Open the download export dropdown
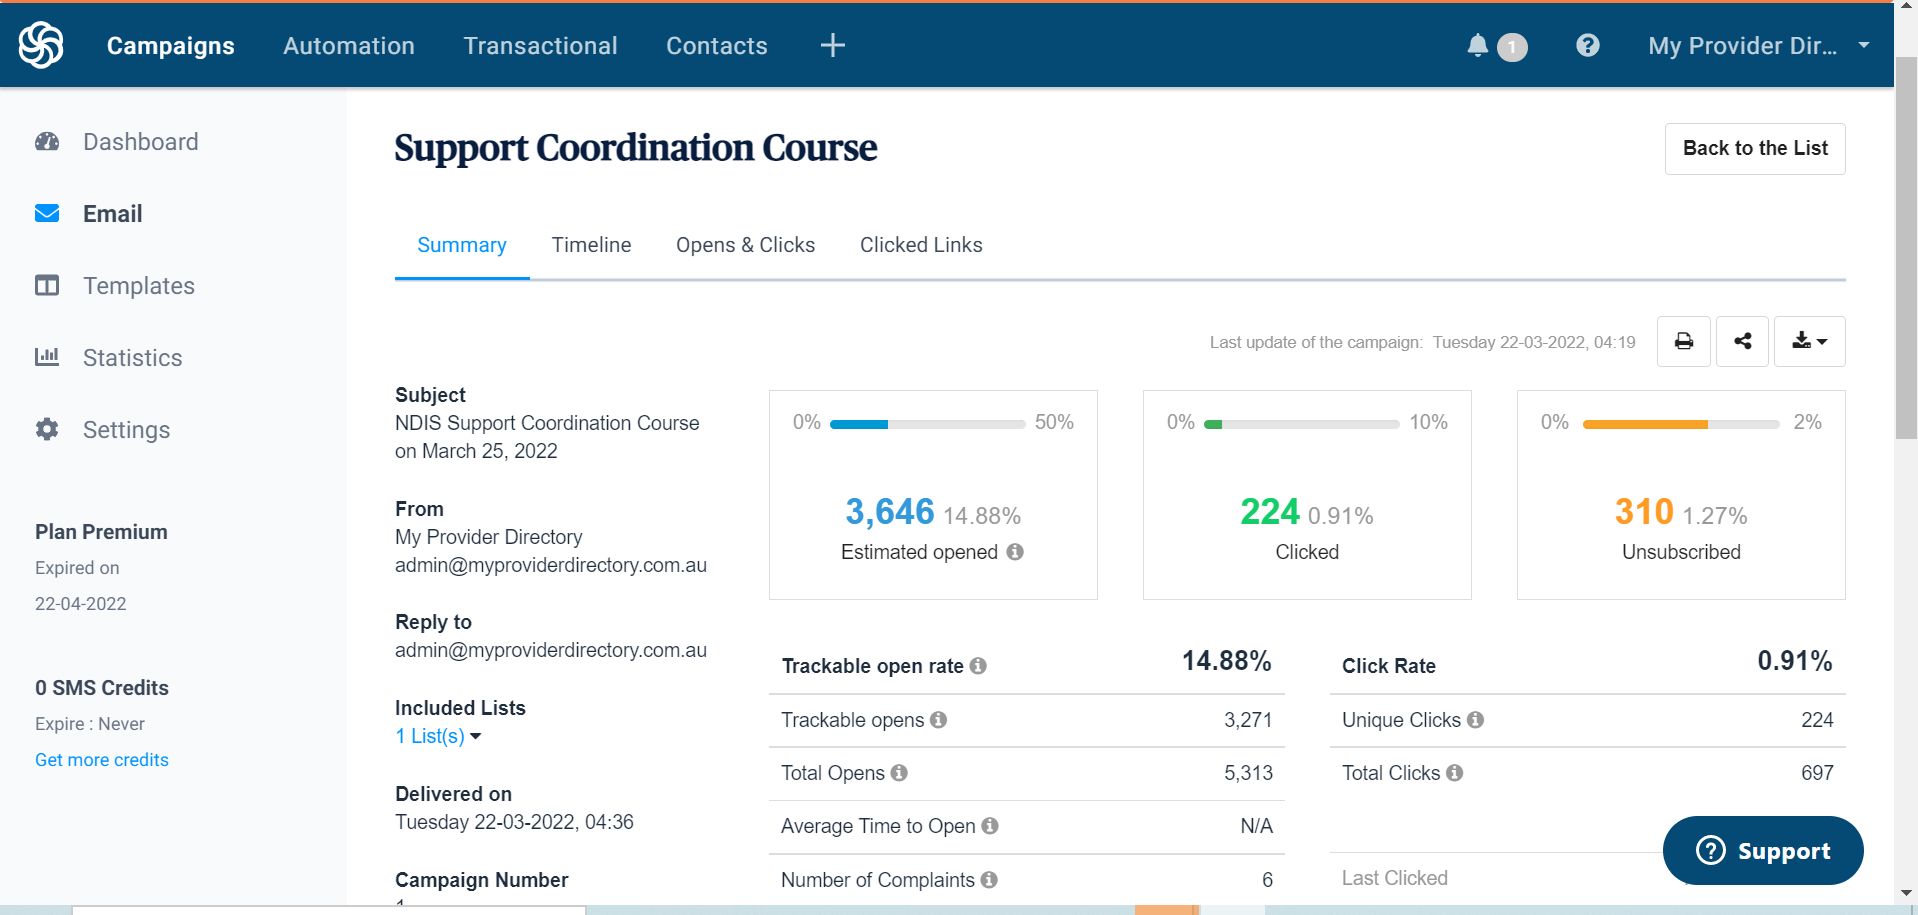Screen dimensions: 1918x915 point(1809,342)
